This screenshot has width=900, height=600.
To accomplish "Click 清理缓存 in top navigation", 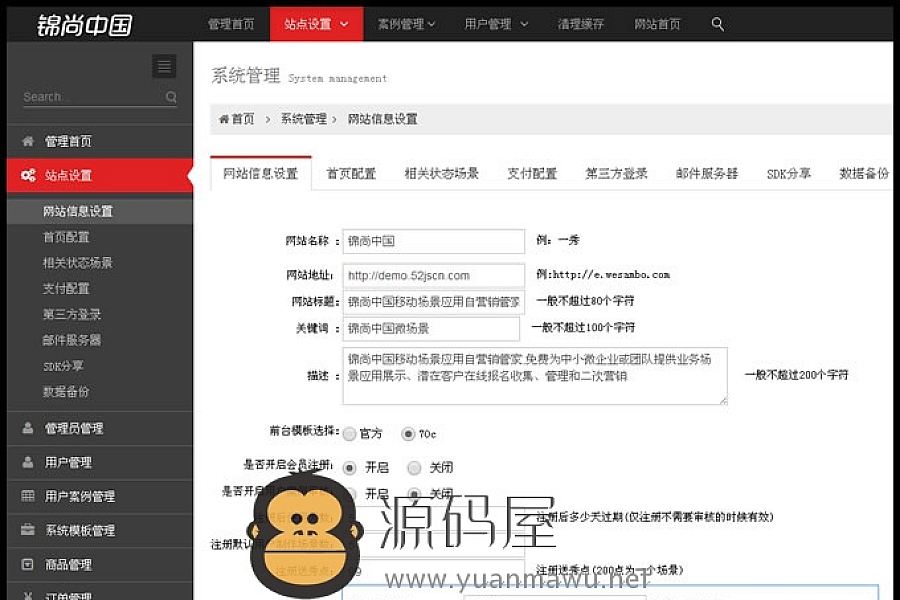I will (x=580, y=24).
